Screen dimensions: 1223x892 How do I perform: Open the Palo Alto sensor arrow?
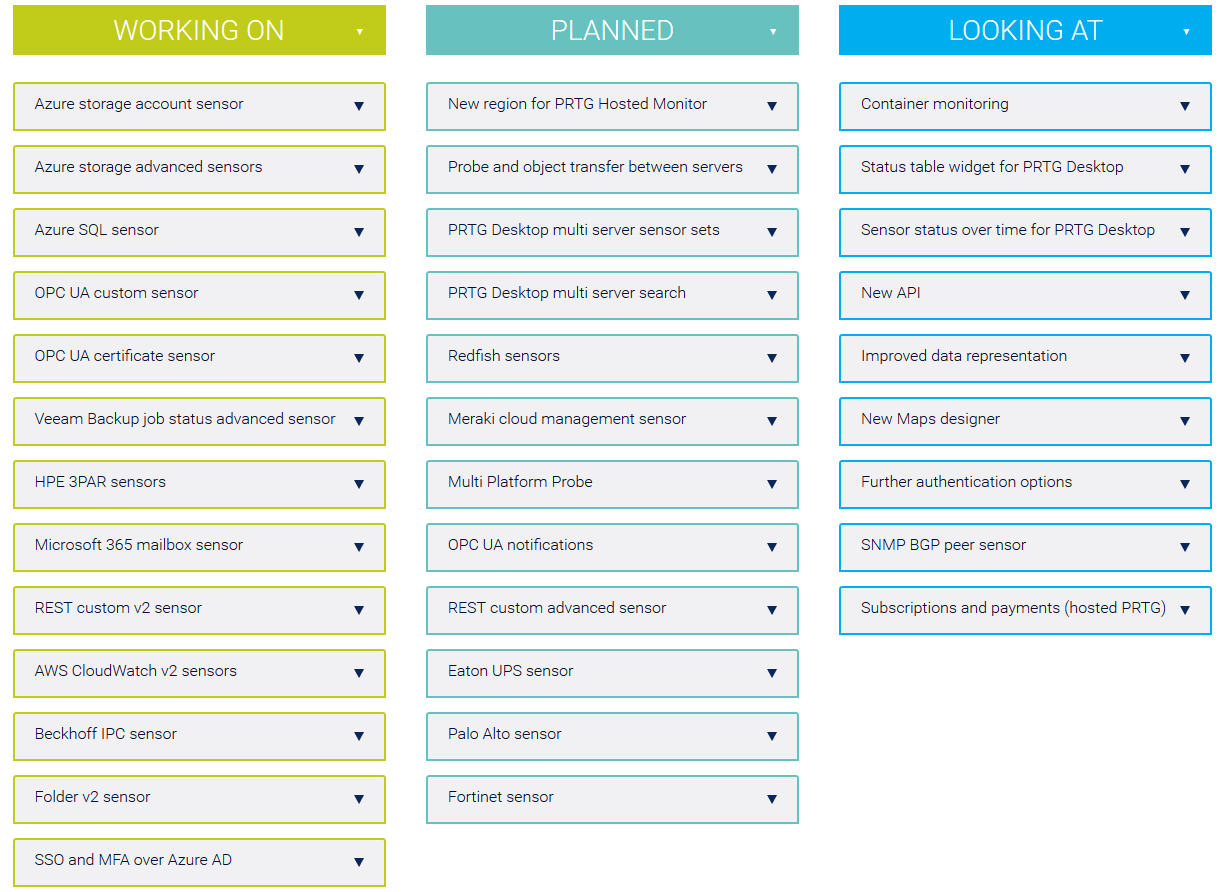coord(772,736)
